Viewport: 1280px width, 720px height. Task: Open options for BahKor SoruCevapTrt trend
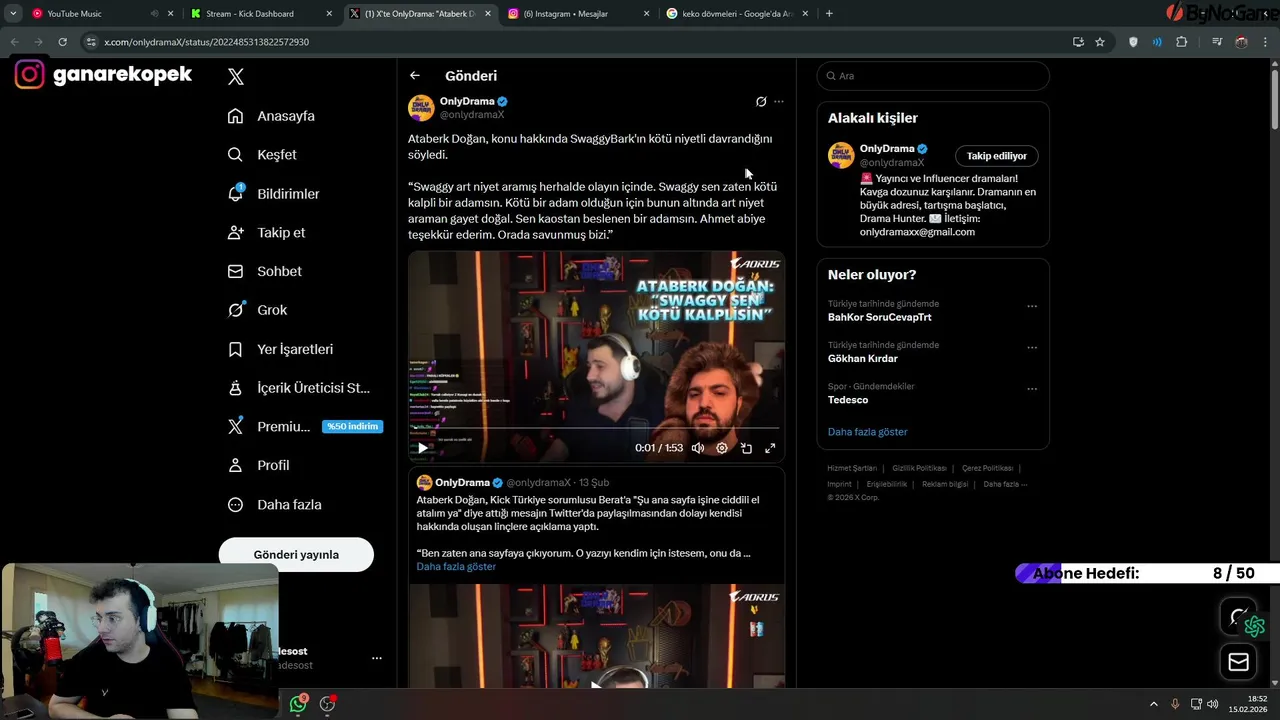[x=1032, y=306]
